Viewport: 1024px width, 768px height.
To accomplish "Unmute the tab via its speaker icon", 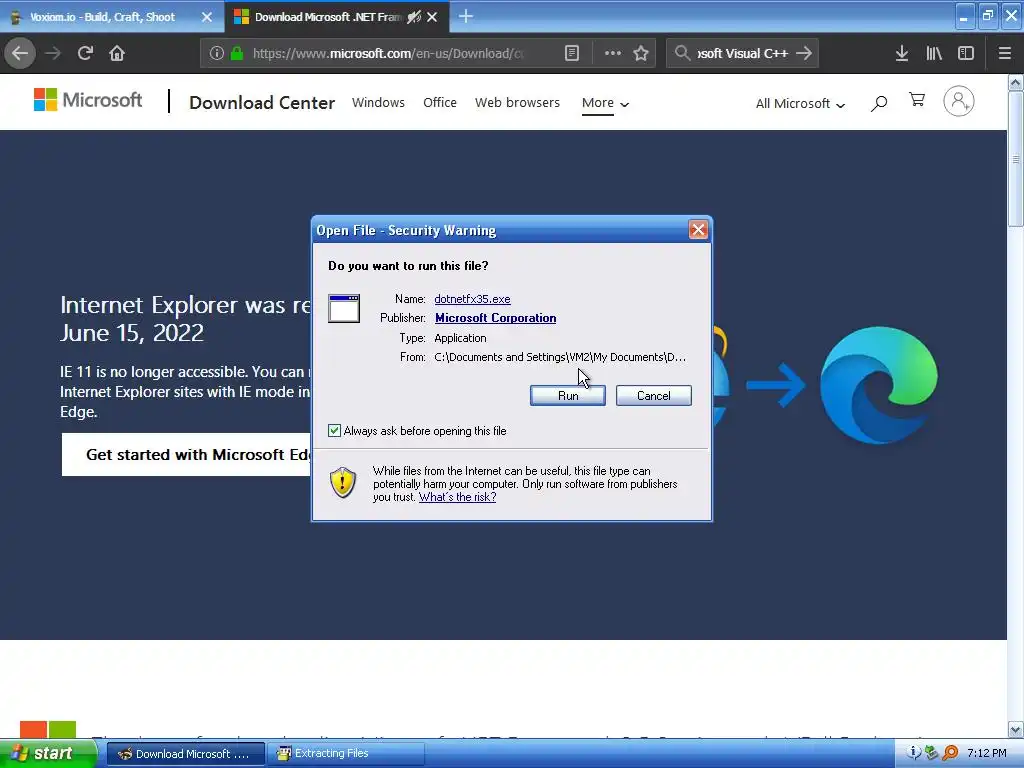I will click(x=413, y=17).
